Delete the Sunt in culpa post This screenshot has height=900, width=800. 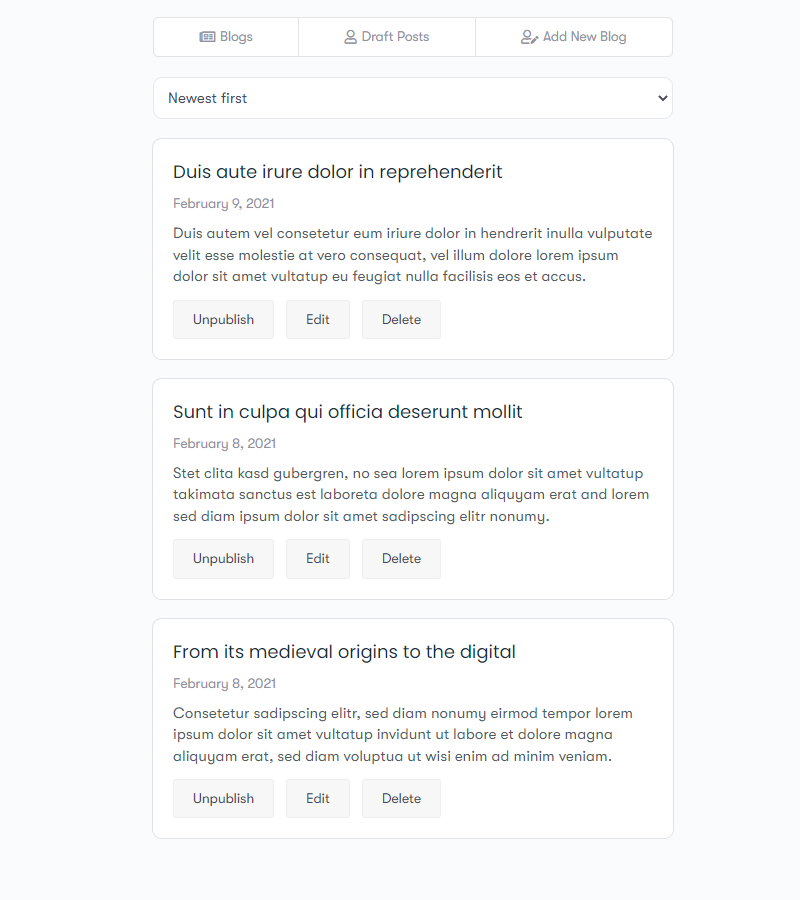tap(401, 559)
